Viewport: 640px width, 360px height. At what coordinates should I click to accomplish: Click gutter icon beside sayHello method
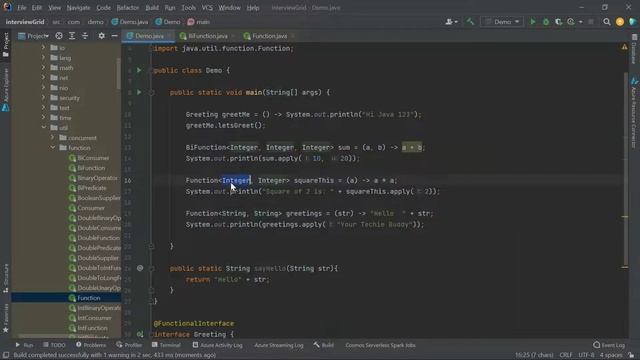coord(140,268)
